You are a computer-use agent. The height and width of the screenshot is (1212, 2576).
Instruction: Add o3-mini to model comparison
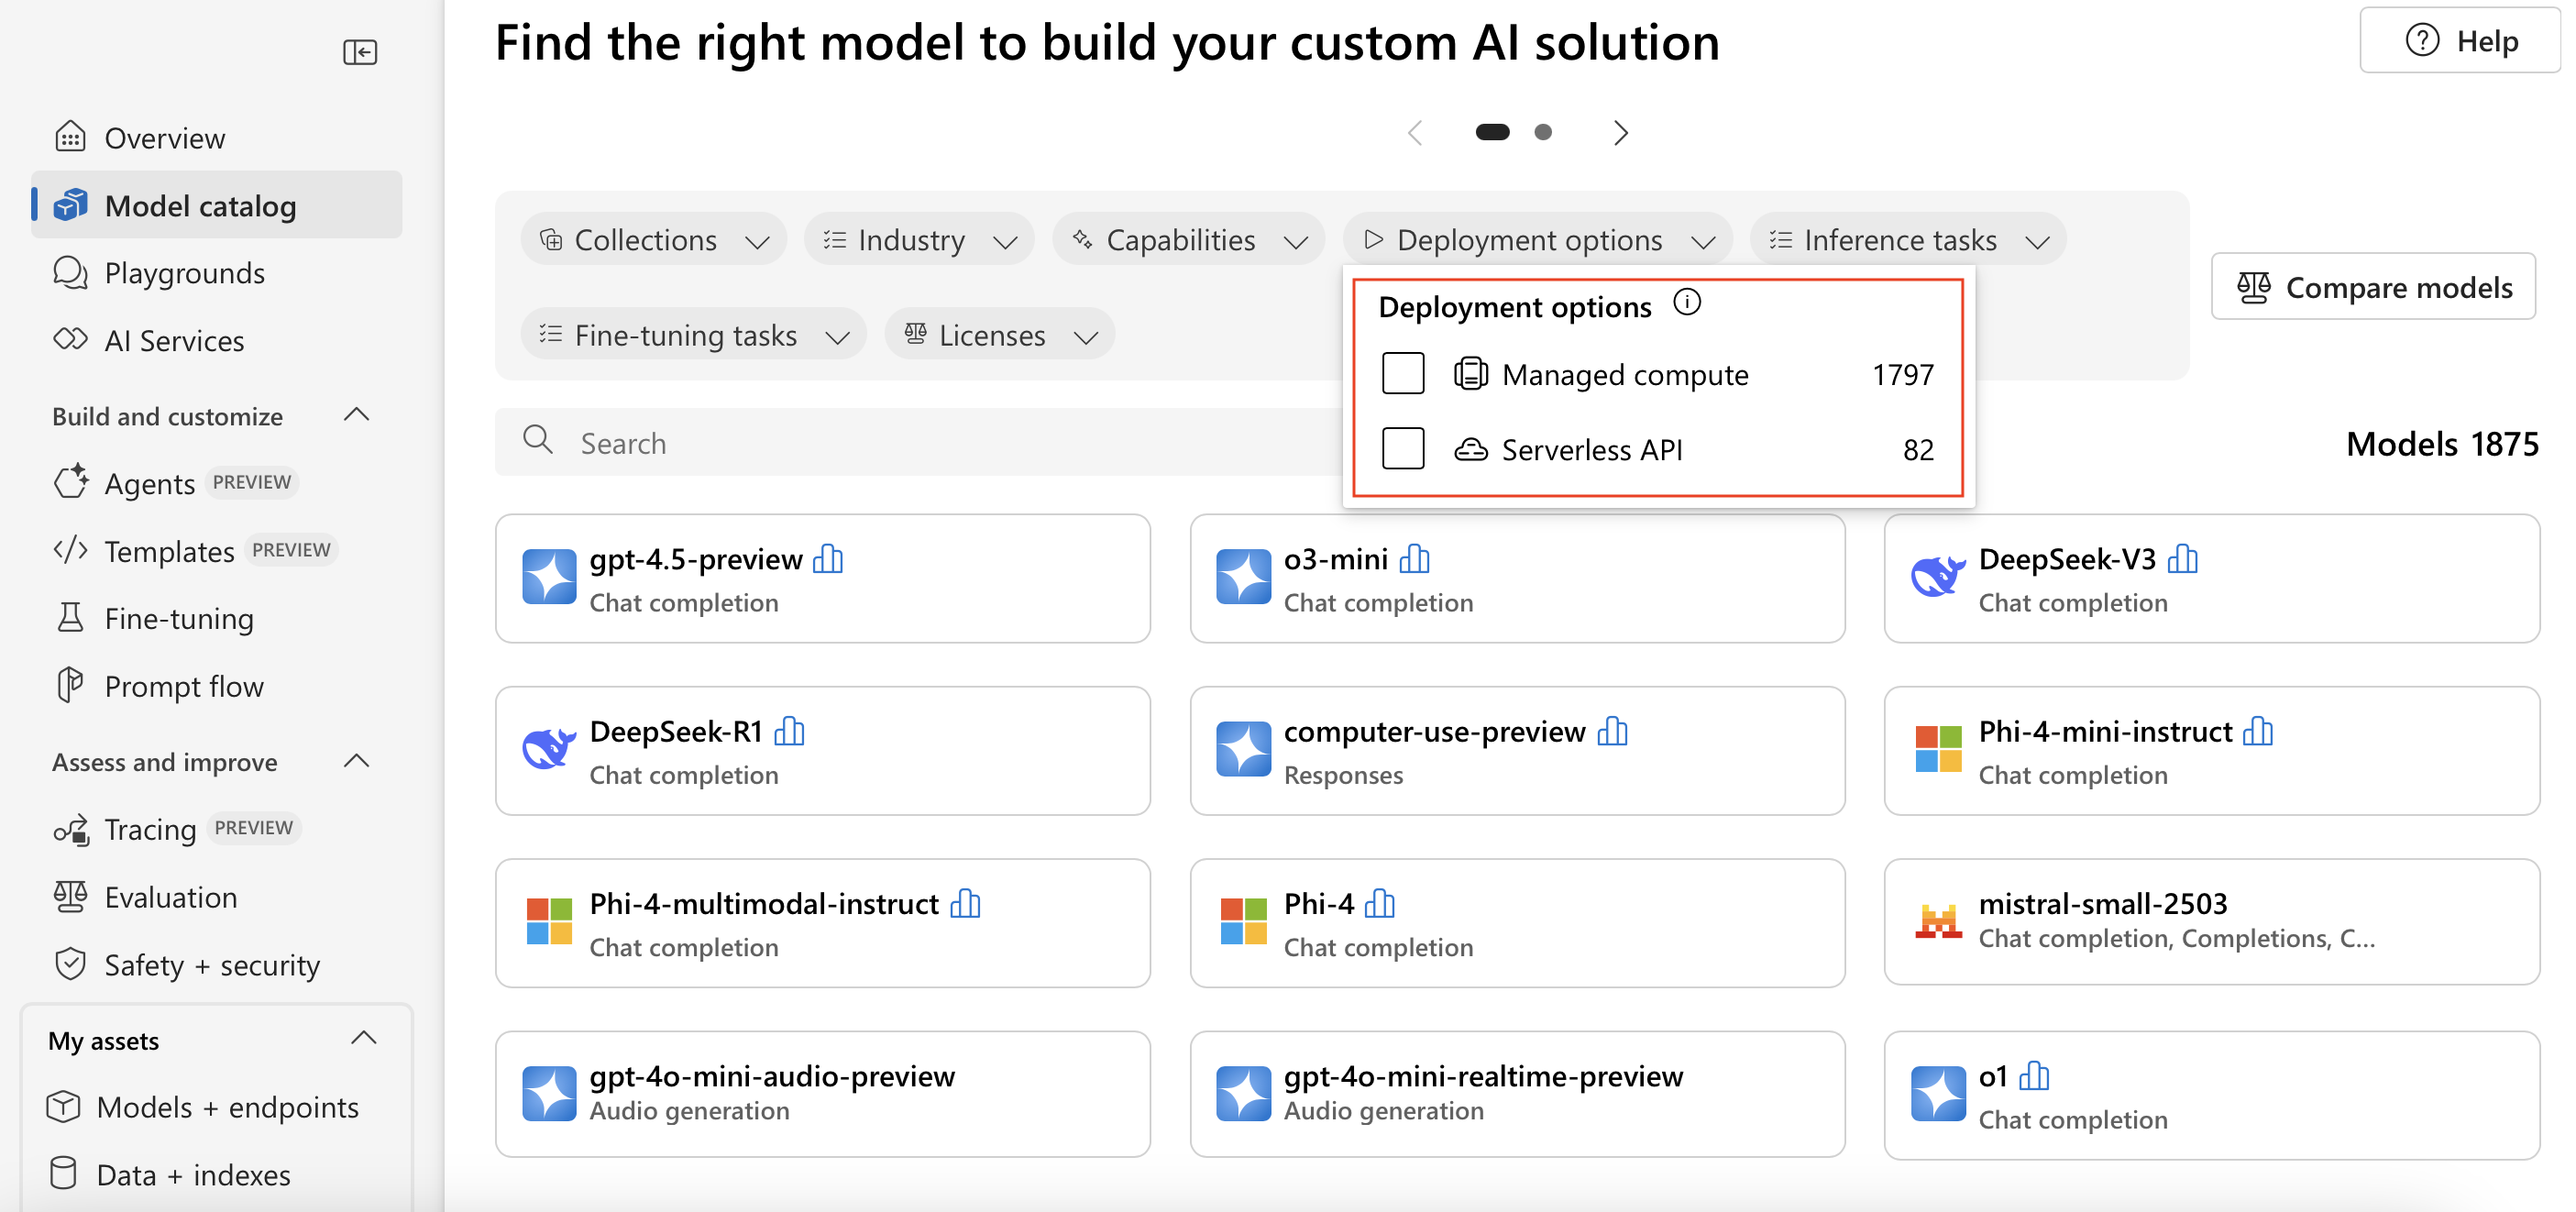(1414, 559)
